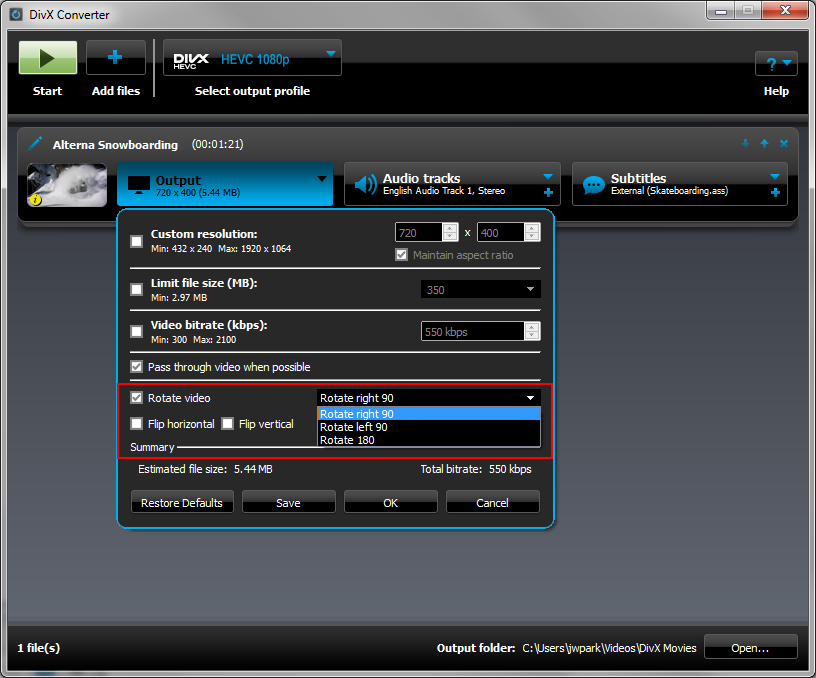Uncheck Pass through video when possible
Screen dimensions: 816x678
point(137,367)
